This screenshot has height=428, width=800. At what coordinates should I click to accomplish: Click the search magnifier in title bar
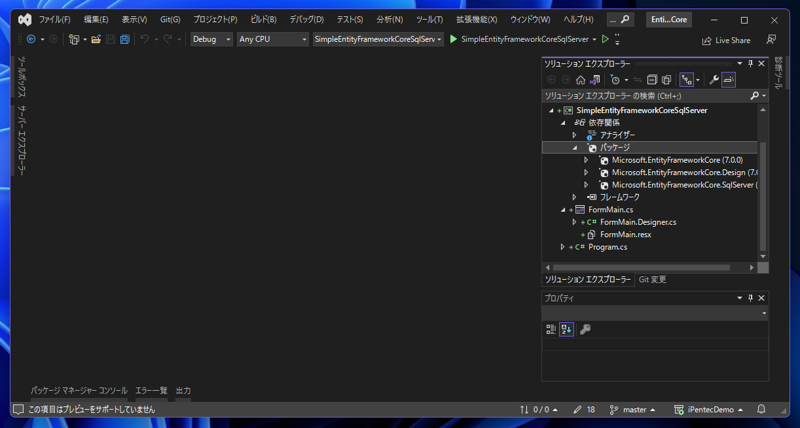(x=624, y=20)
